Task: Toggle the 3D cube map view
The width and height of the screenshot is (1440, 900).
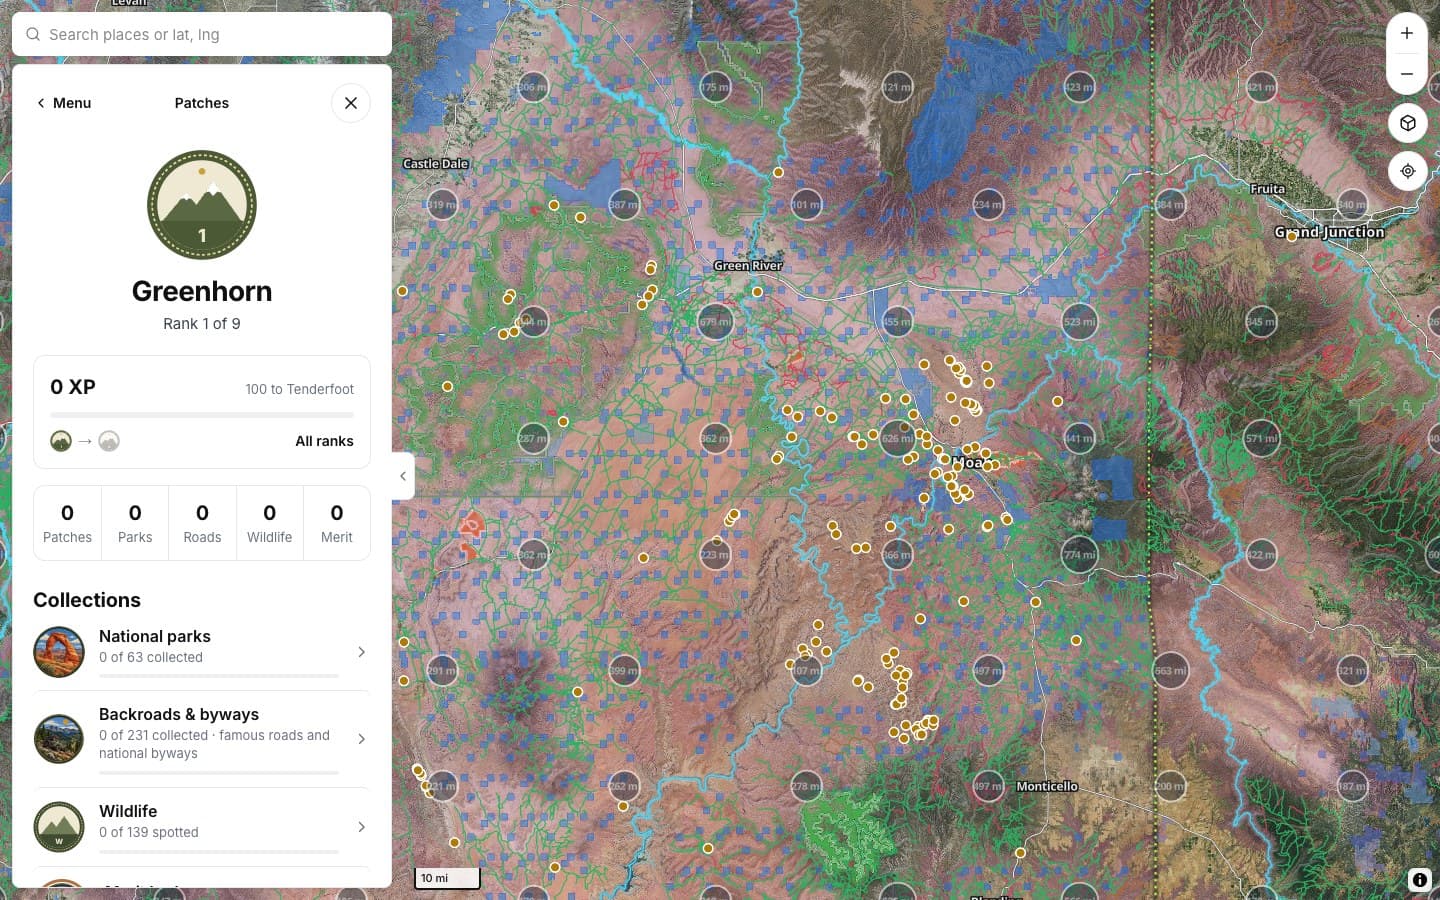Action: point(1407,123)
